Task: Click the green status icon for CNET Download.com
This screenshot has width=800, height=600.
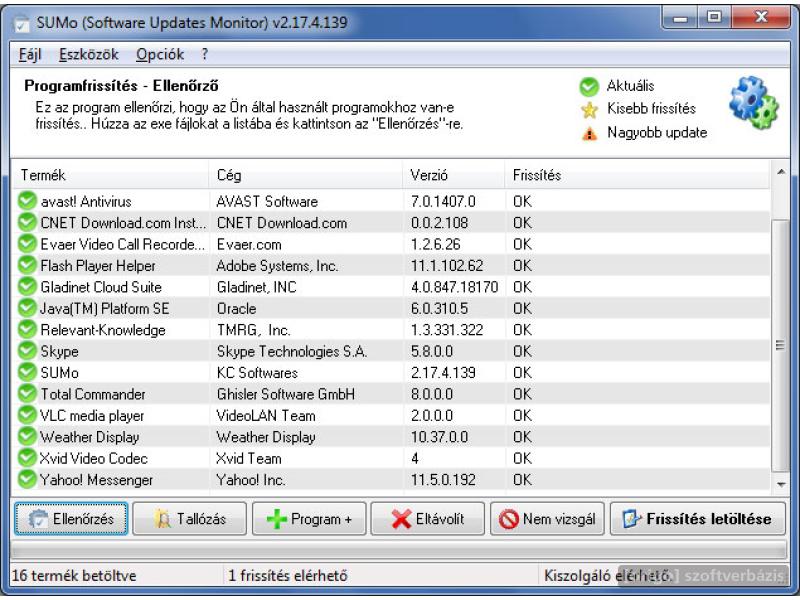Action: pos(27,222)
